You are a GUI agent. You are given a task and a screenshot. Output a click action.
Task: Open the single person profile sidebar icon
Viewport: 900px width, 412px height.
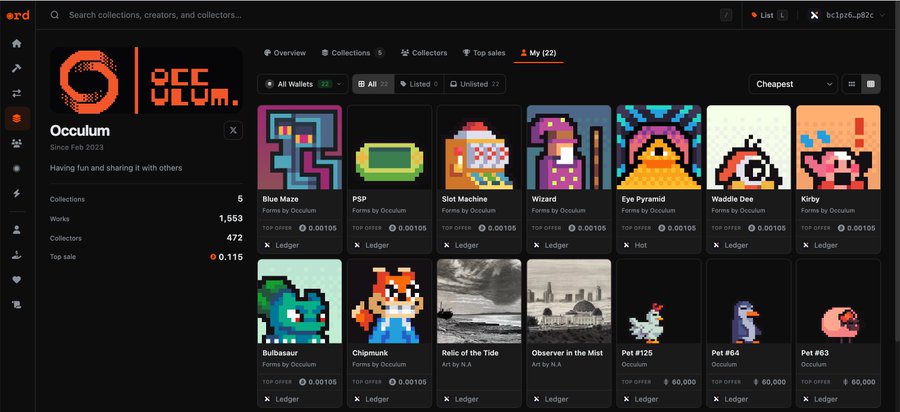pos(17,230)
